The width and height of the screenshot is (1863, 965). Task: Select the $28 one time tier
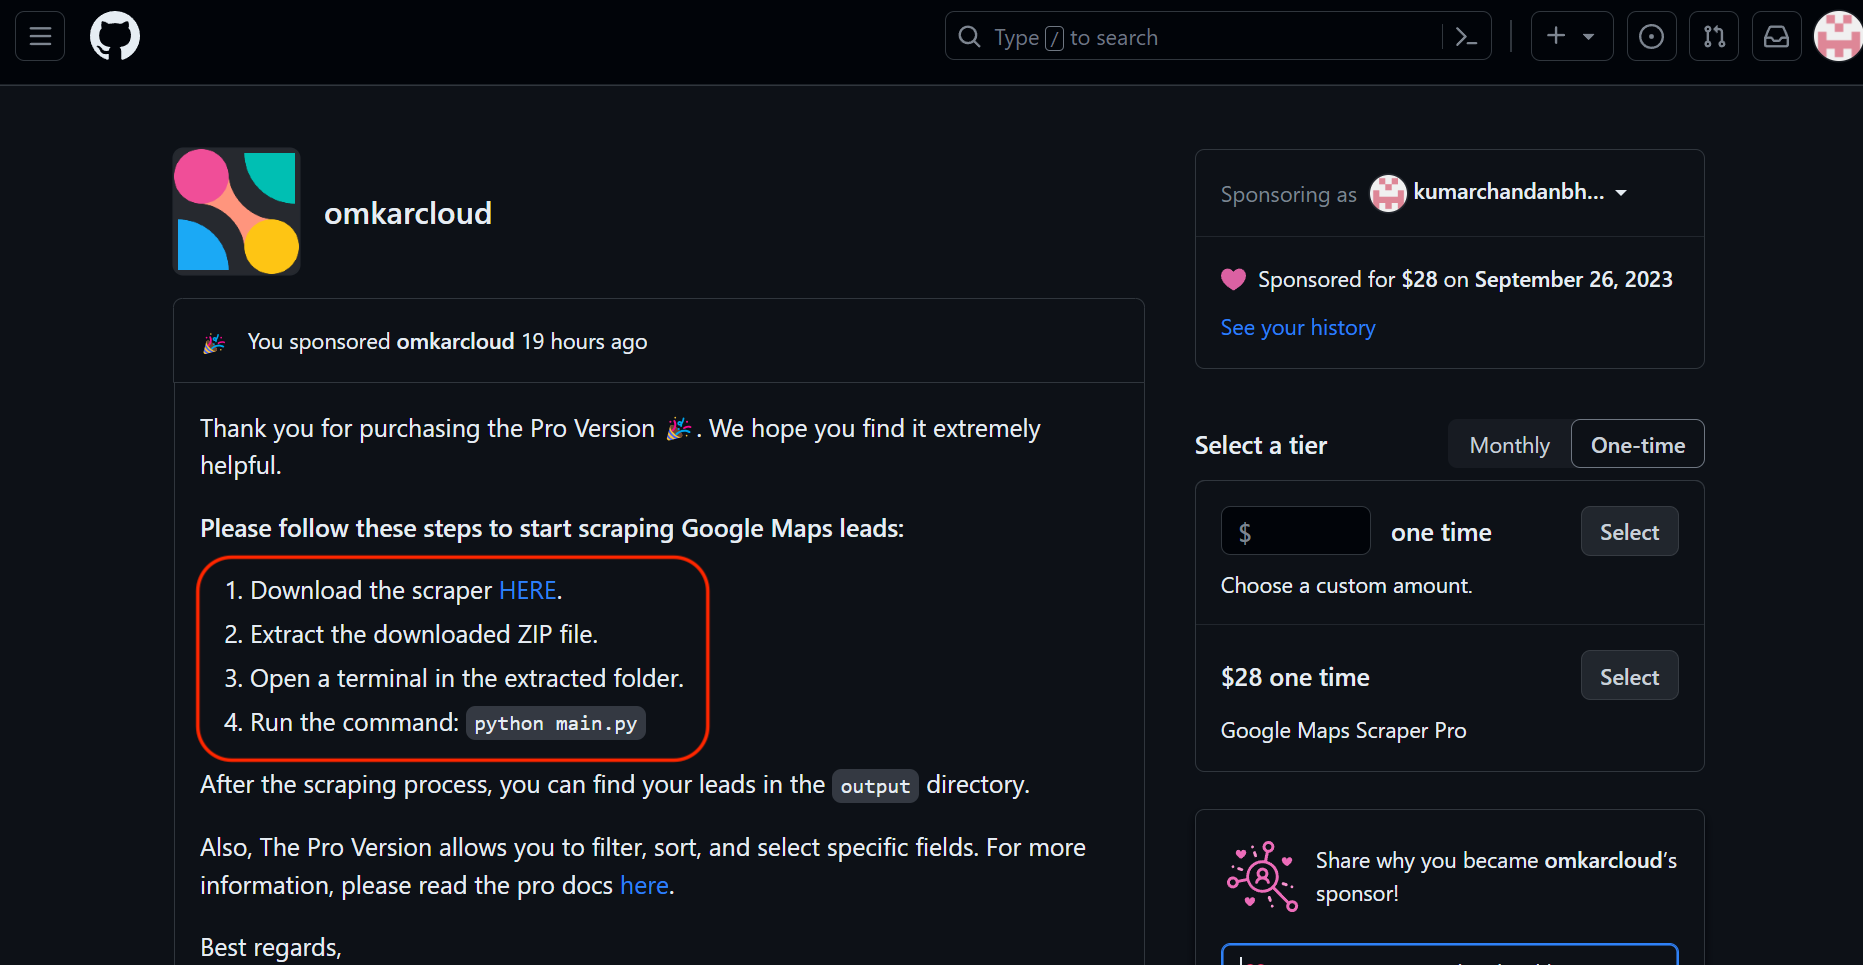pos(1629,677)
